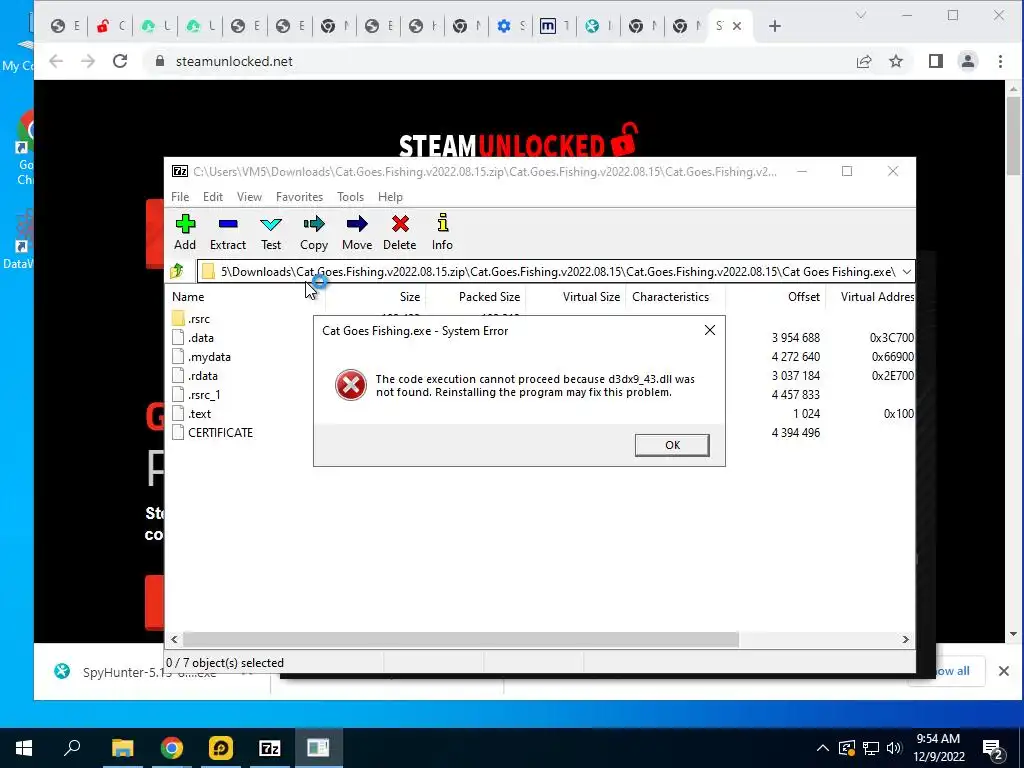The height and width of the screenshot is (768, 1024).
Task: Select the .rdata file row
Action: tap(202, 376)
